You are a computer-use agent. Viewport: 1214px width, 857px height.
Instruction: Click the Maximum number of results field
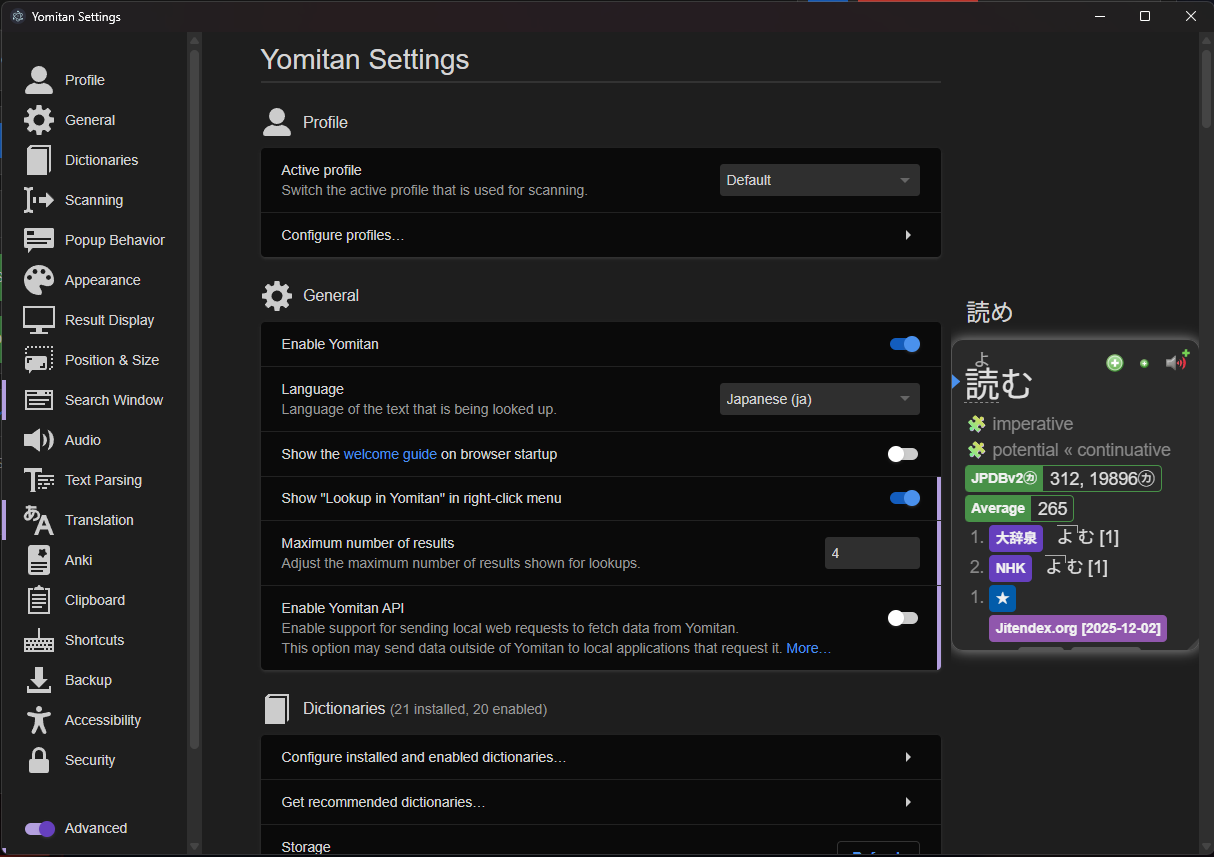[x=872, y=553]
